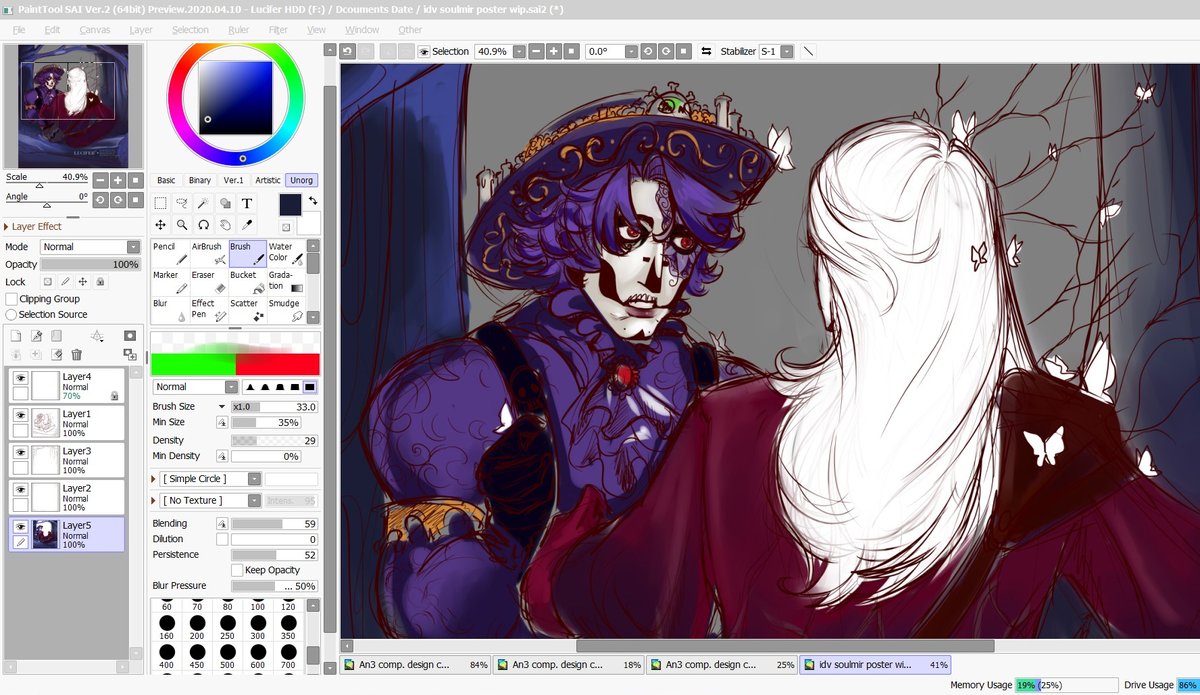Screen dimensions: 1200x695
Task: Open the File menu
Action: tap(19, 30)
